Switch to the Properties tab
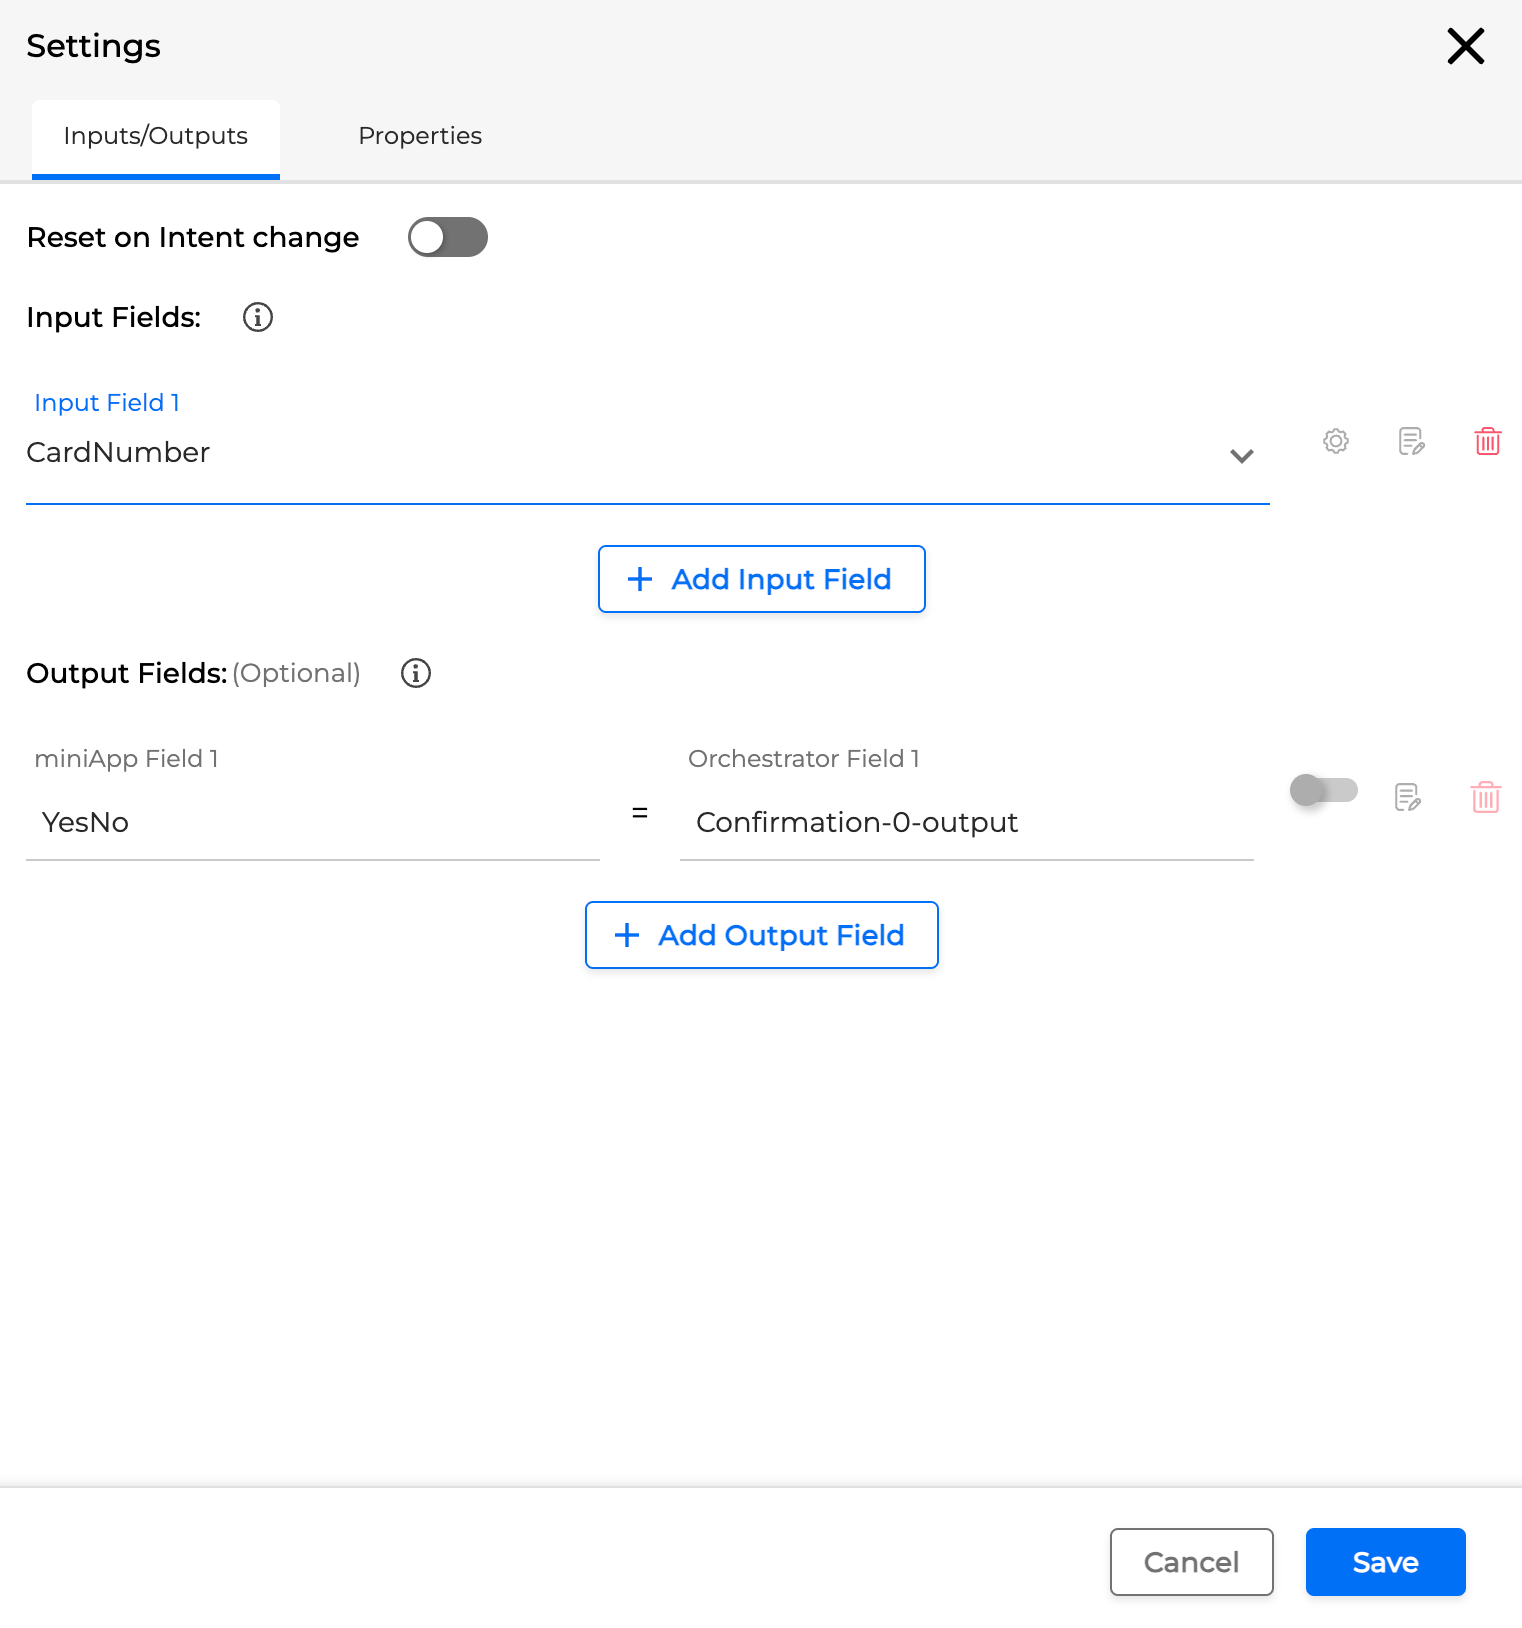The image size is (1522, 1628). coord(420,136)
